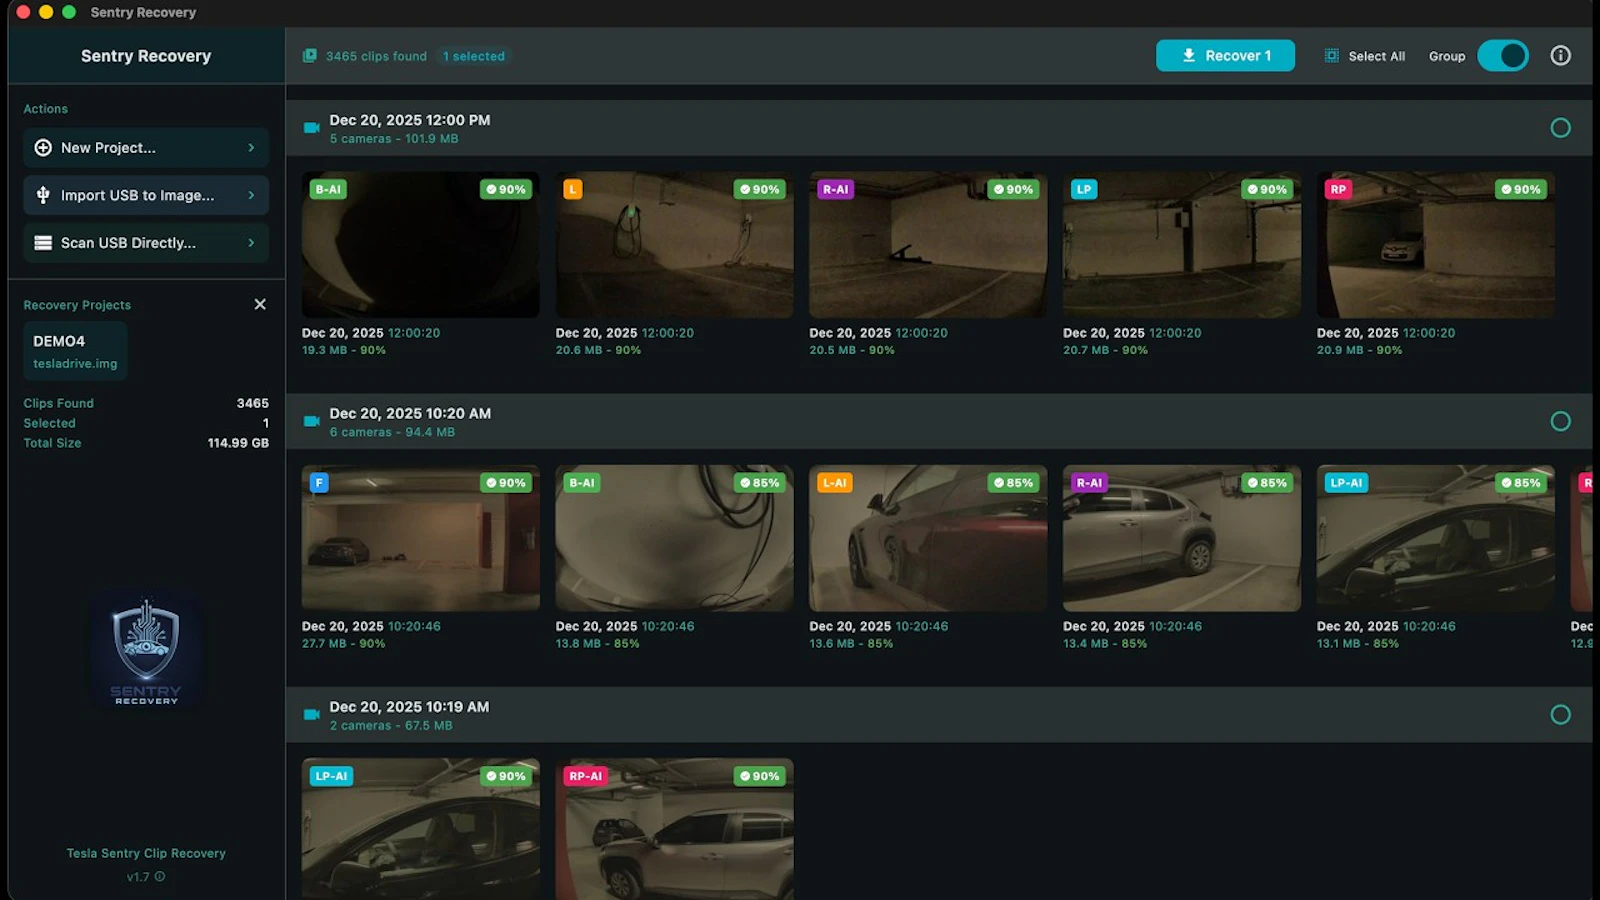Click the '2 cameras - 67.5 MB' label
Viewport: 1600px width, 900px height.
click(391, 725)
